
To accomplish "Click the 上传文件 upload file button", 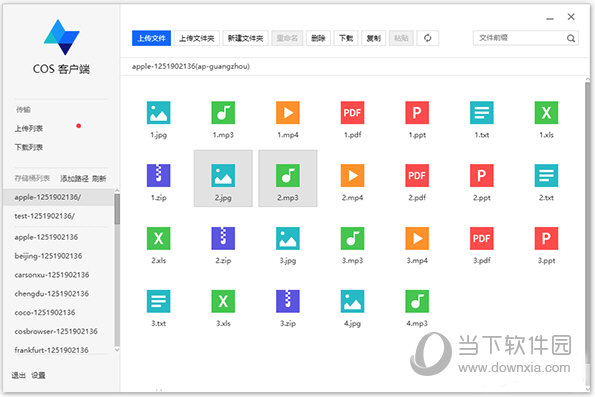I will pyautogui.click(x=151, y=38).
